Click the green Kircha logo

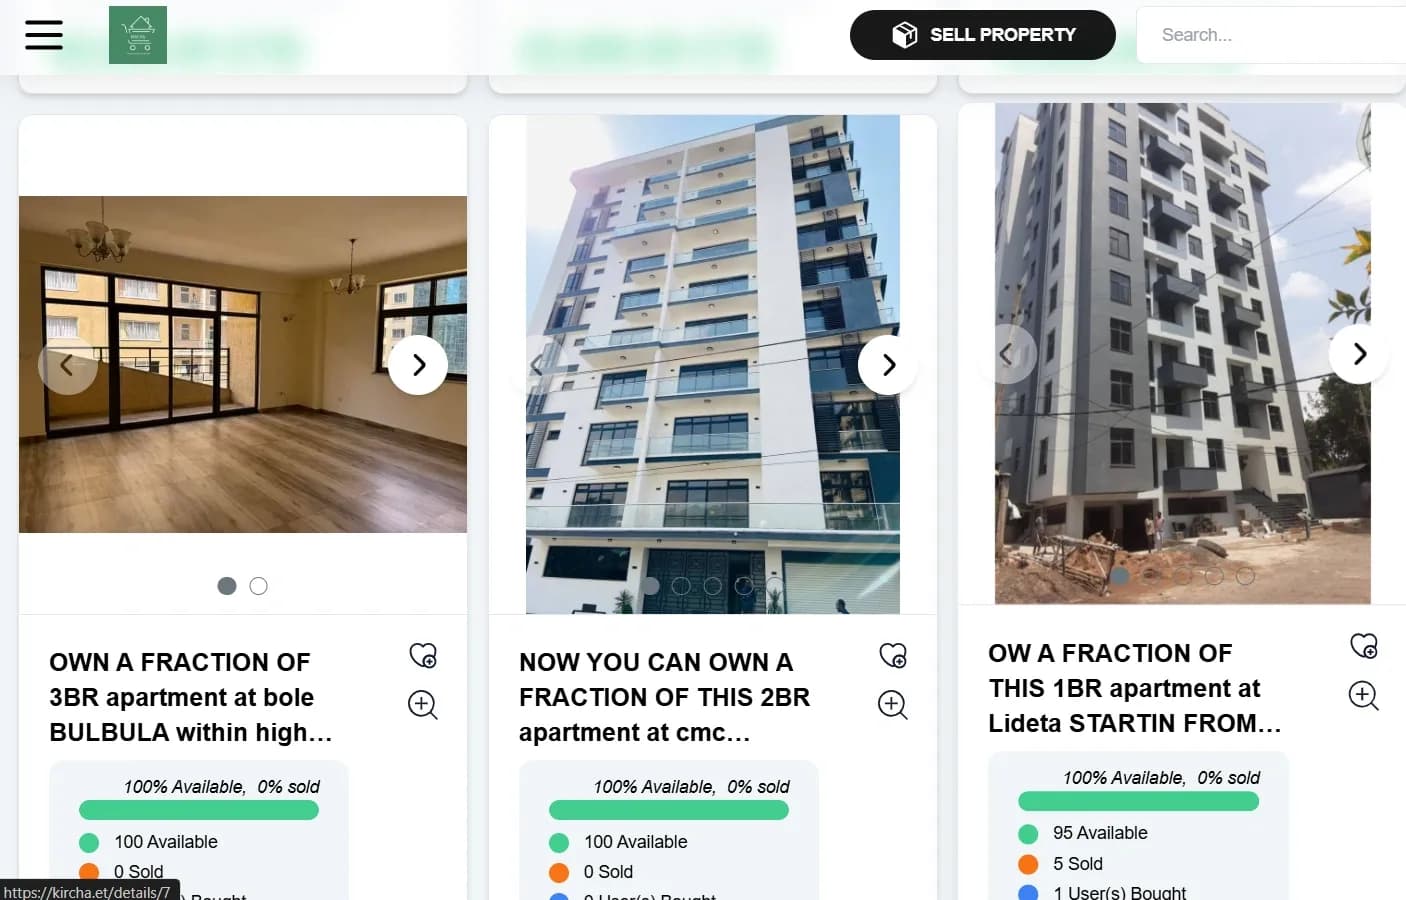(x=138, y=35)
